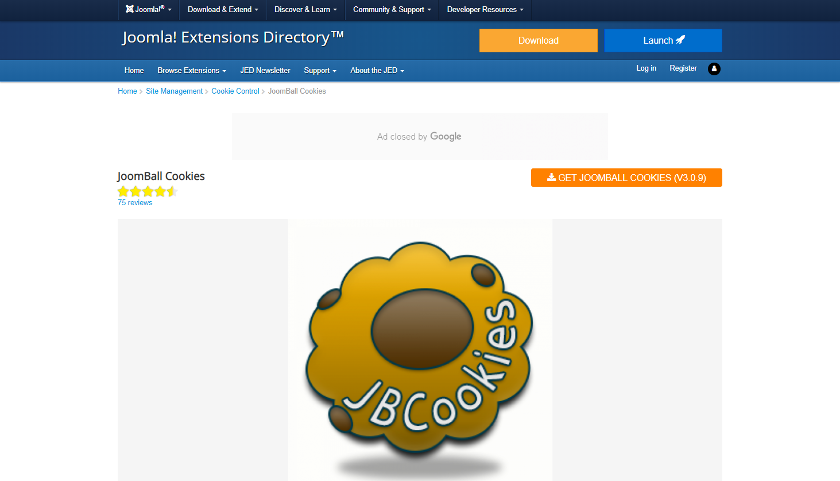Click the Log in link

[646, 68]
